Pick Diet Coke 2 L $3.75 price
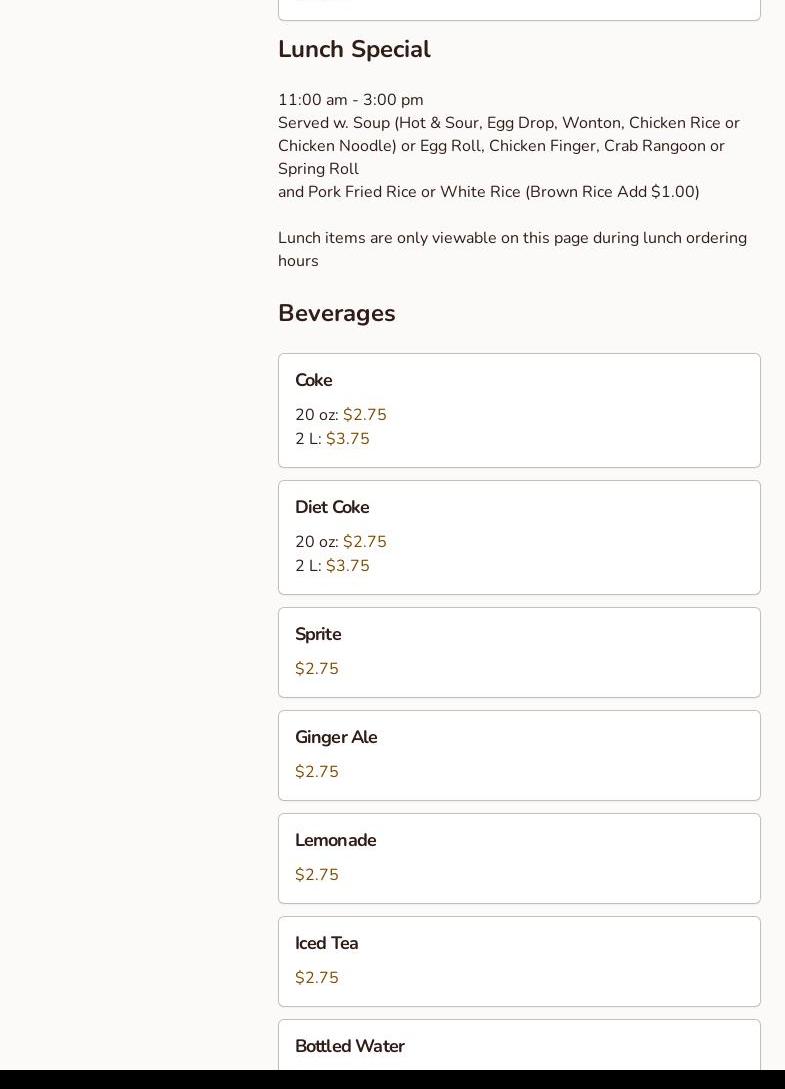Screen dimensions: 785x1089 [333, 566]
